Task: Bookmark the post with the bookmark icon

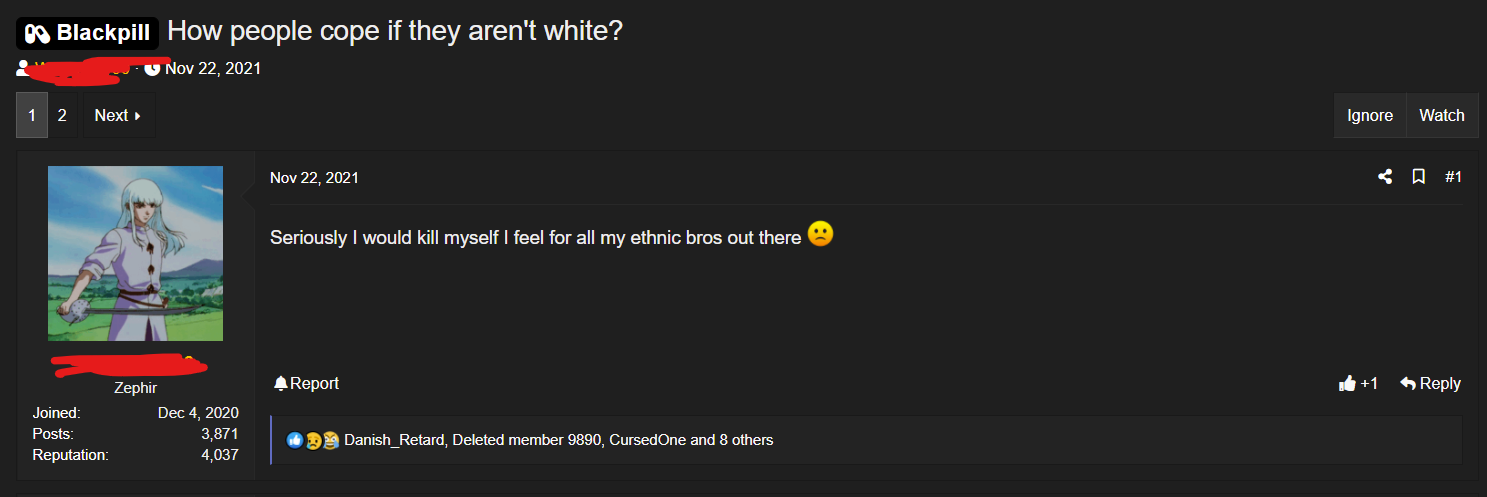Action: (1418, 177)
